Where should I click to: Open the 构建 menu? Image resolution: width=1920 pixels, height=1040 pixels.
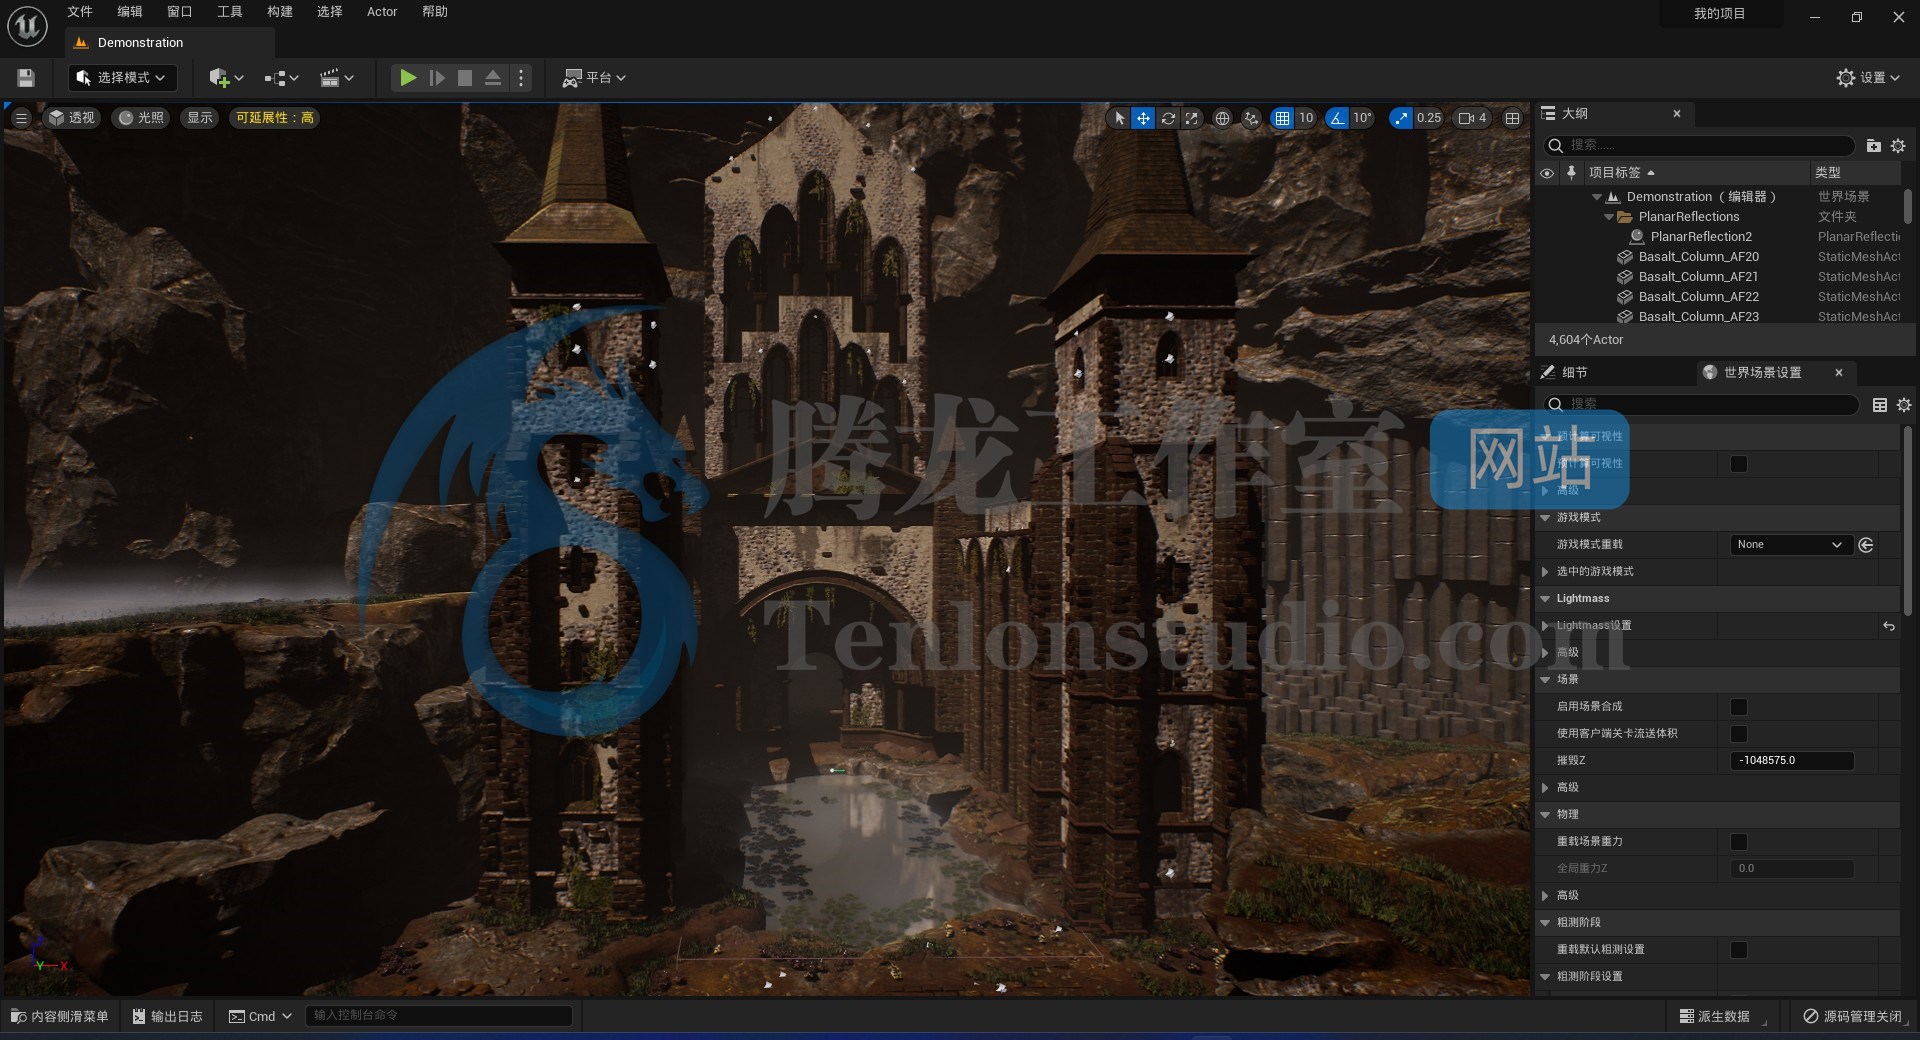(x=280, y=12)
